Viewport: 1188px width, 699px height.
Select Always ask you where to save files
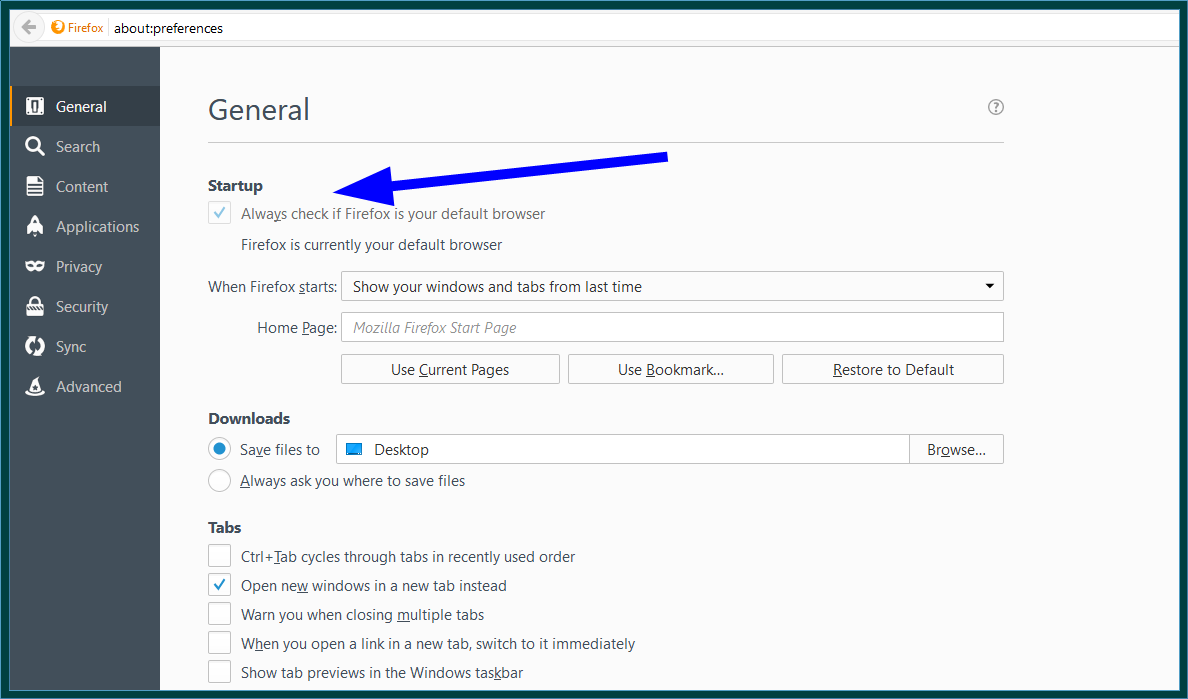click(x=220, y=480)
